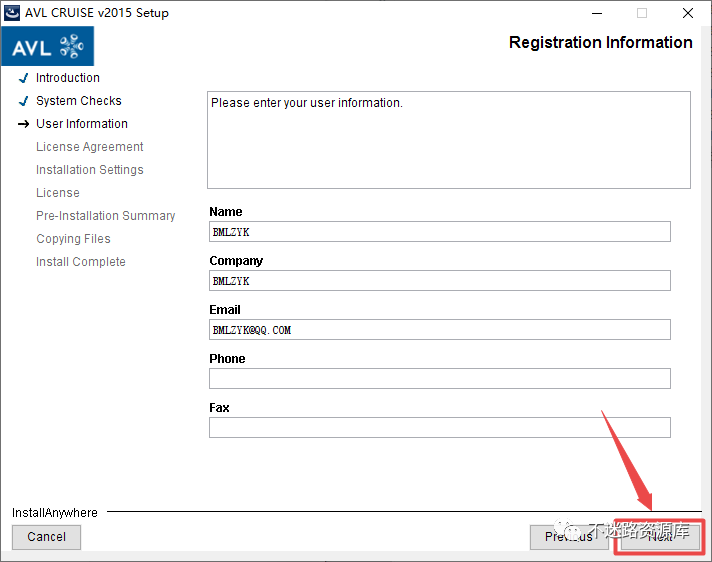Click the License step in sidebar
The width and height of the screenshot is (712, 562).
58,193
